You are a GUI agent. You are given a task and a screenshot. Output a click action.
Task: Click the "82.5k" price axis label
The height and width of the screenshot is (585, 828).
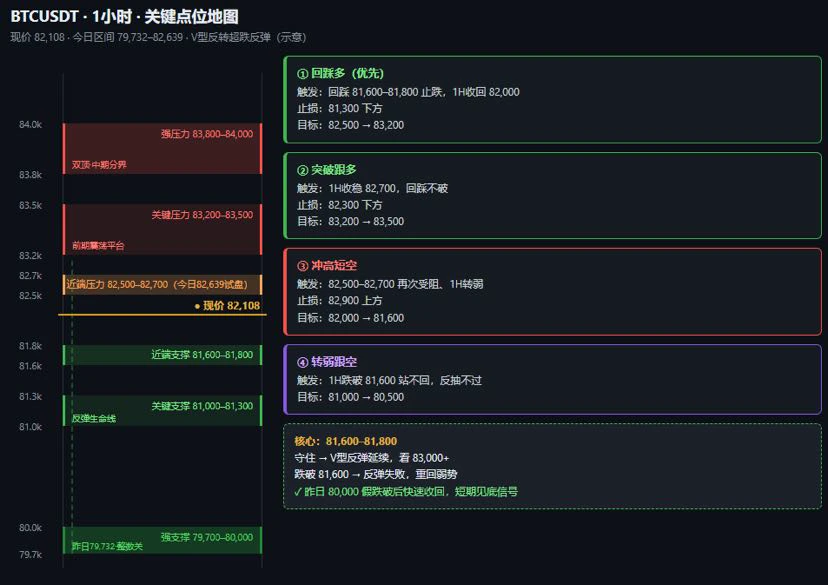[x=30, y=296]
